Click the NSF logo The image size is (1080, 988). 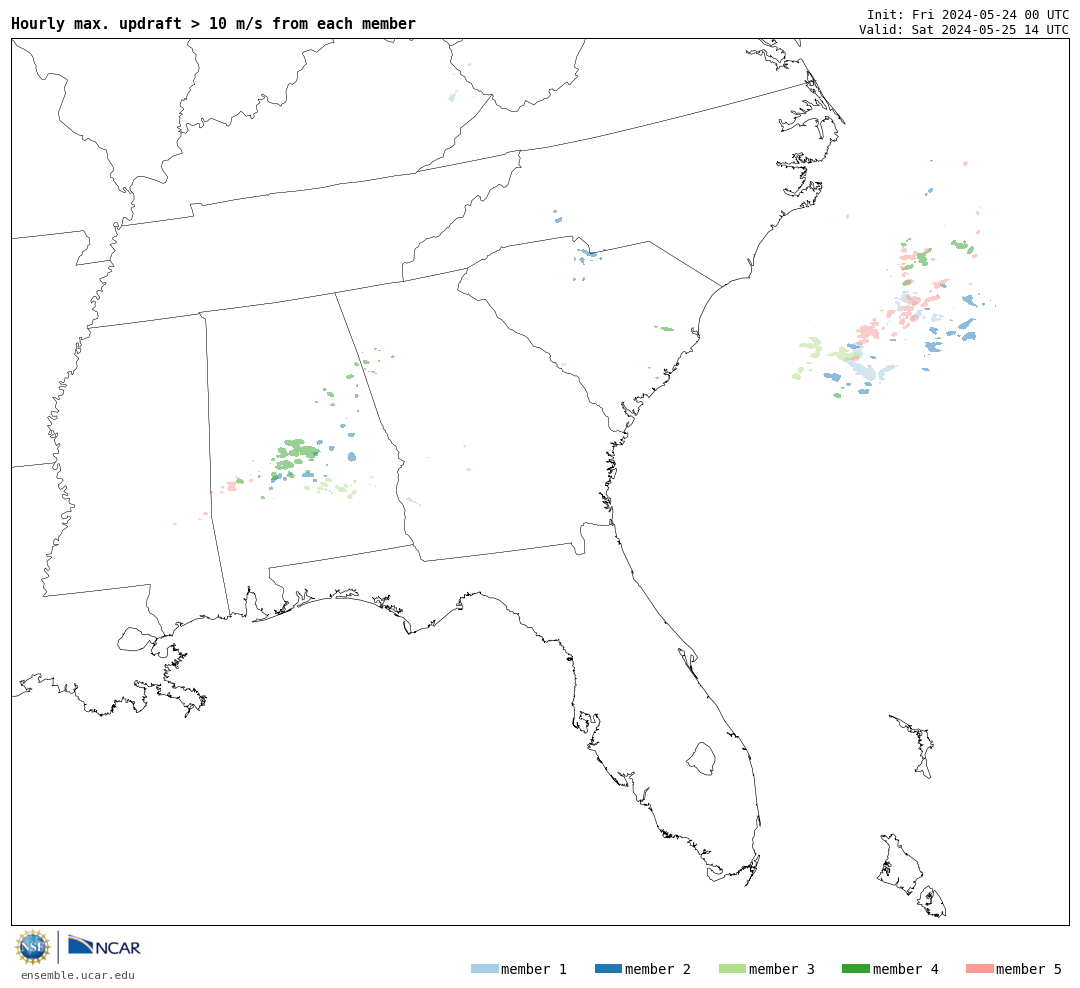pos(32,947)
